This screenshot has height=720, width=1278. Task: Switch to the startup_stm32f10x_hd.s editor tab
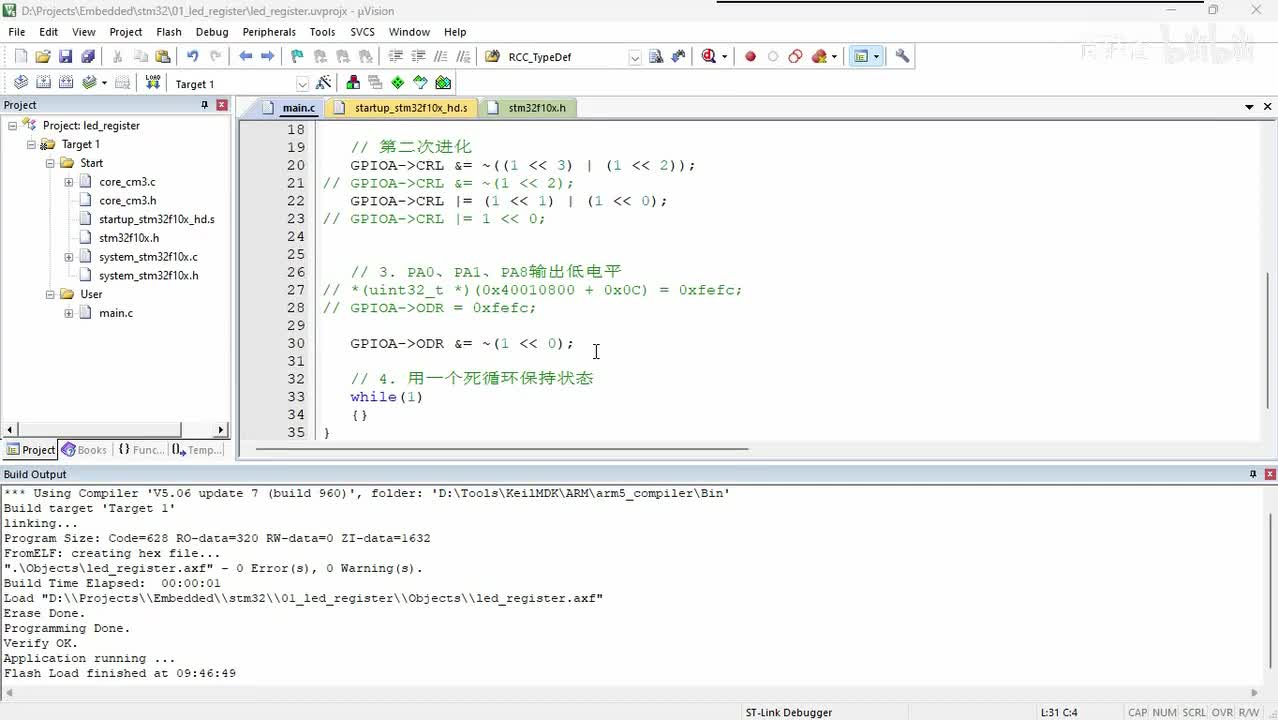click(401, 107)
